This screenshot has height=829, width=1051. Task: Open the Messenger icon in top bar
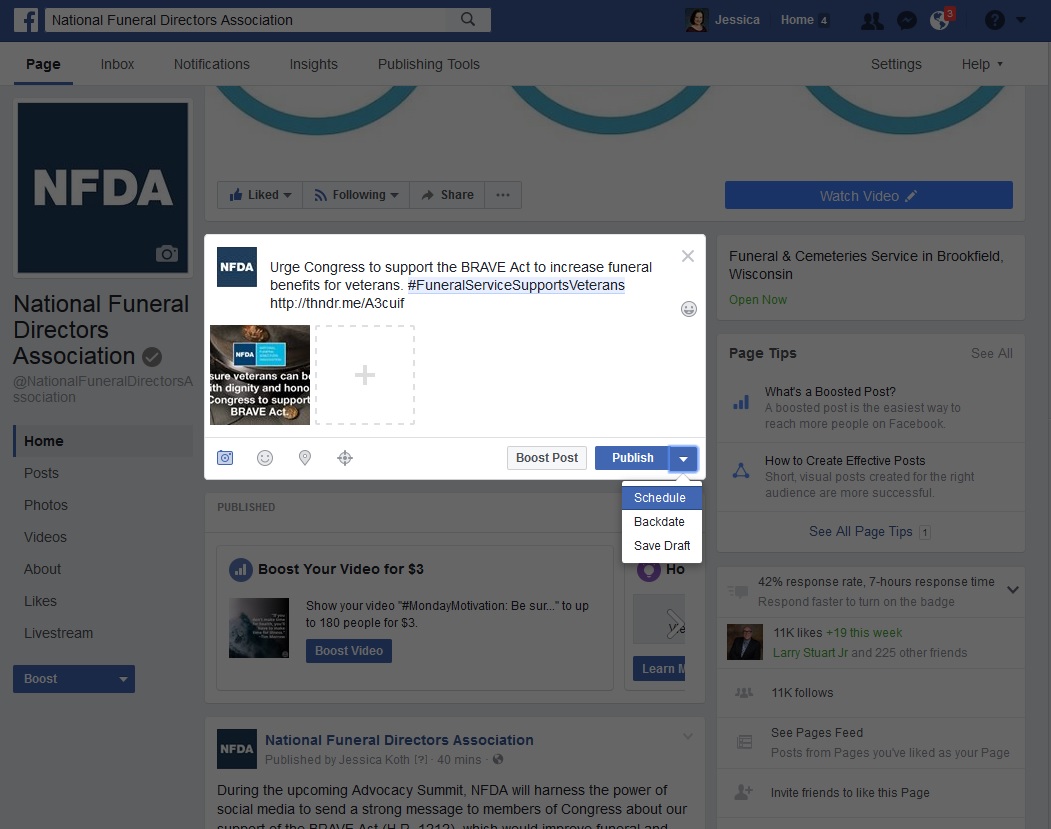(906, 21)
